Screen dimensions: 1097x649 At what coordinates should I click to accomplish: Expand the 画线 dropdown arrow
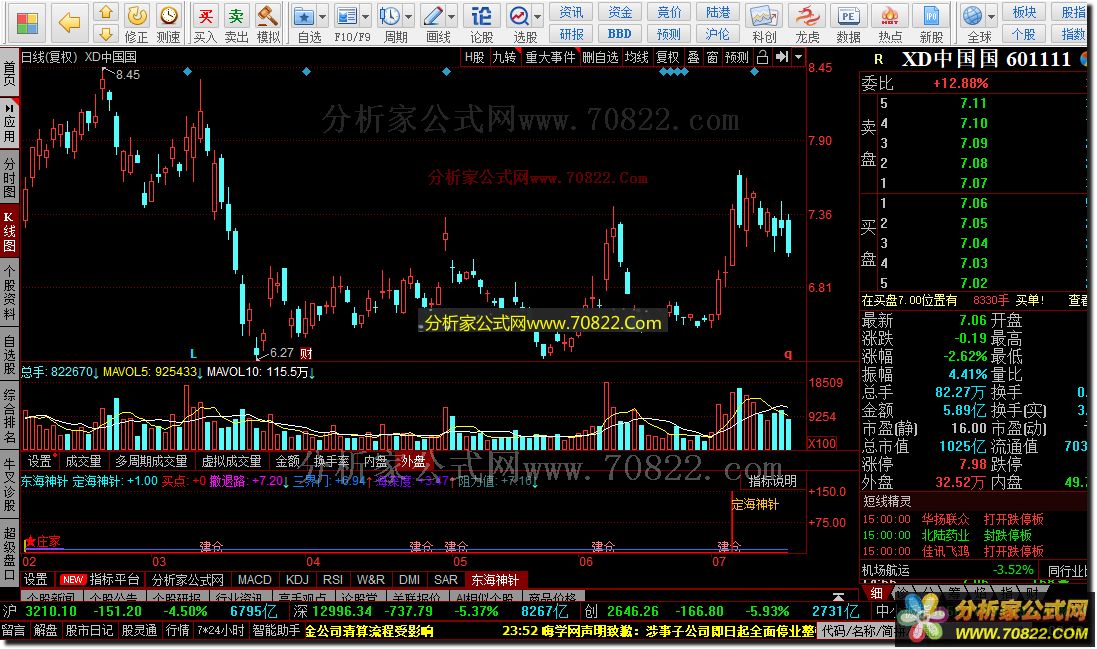coord(452,17)
